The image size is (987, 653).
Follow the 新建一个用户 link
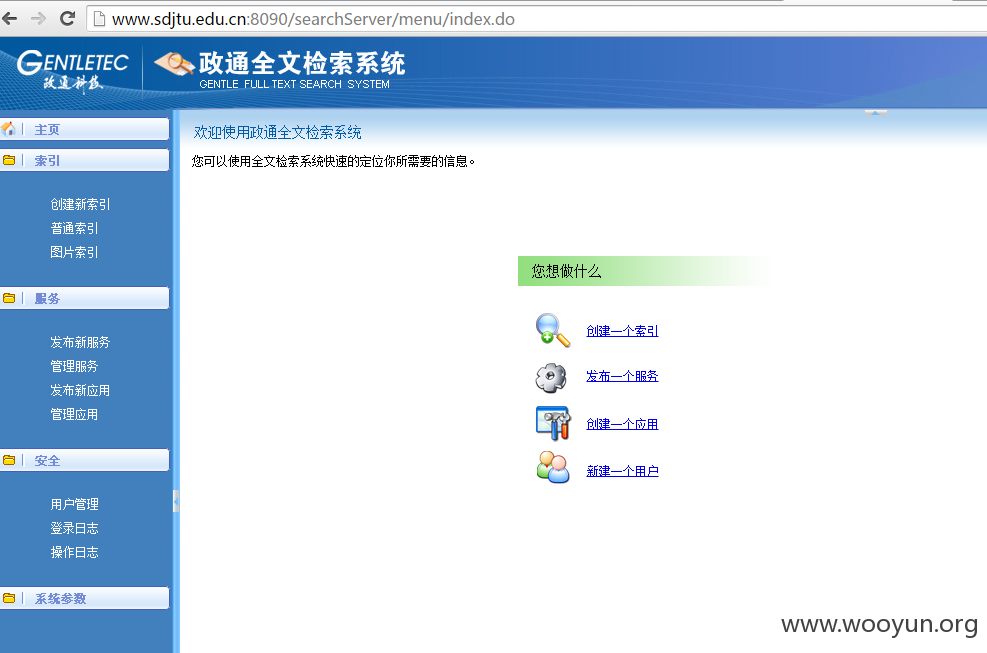coord(622,471)
